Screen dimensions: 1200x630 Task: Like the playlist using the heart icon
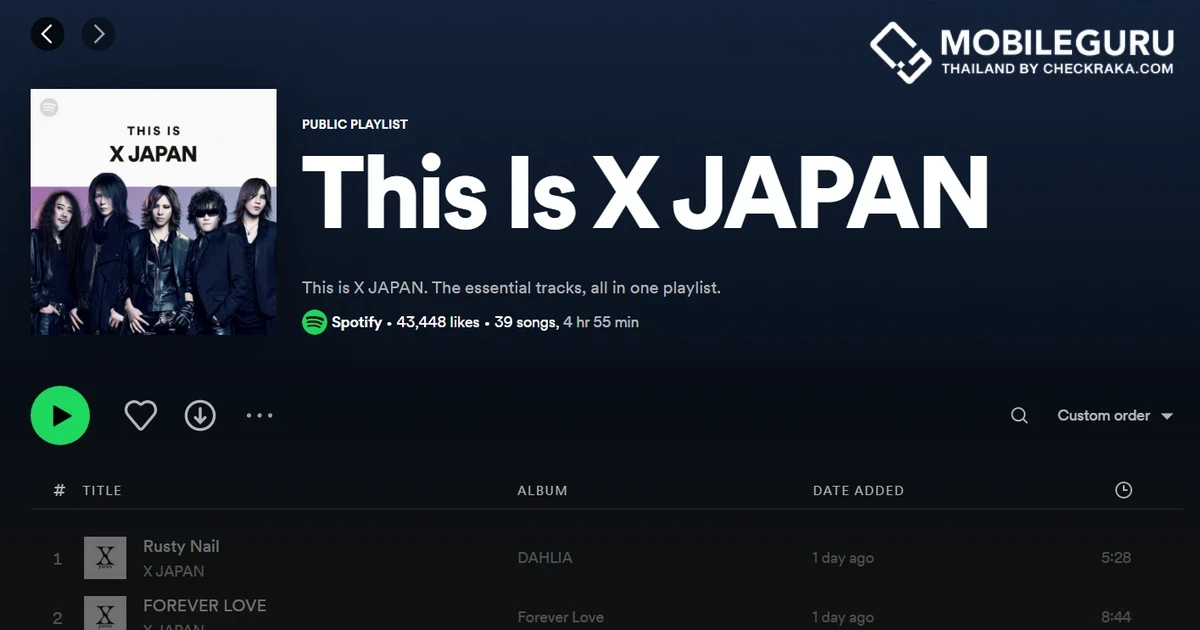pos(140,415)
